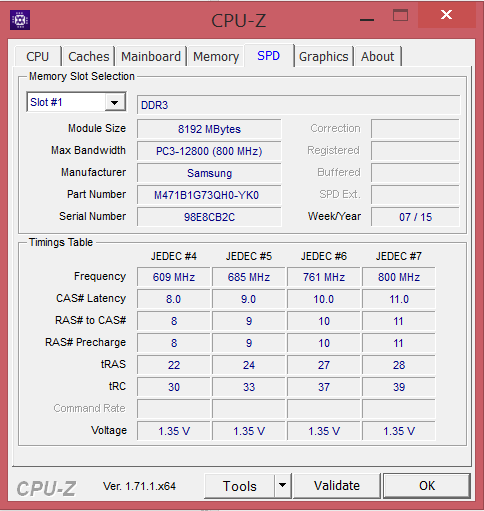This screenshot has width=484, height=511.
Task: Click the Part Number label
Action: tap(96, 194)
